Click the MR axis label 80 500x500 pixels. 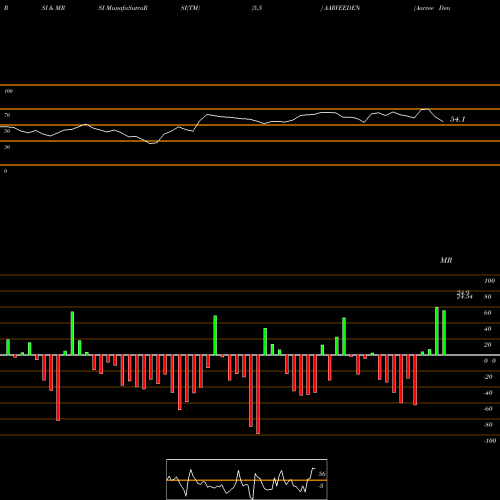488,297
